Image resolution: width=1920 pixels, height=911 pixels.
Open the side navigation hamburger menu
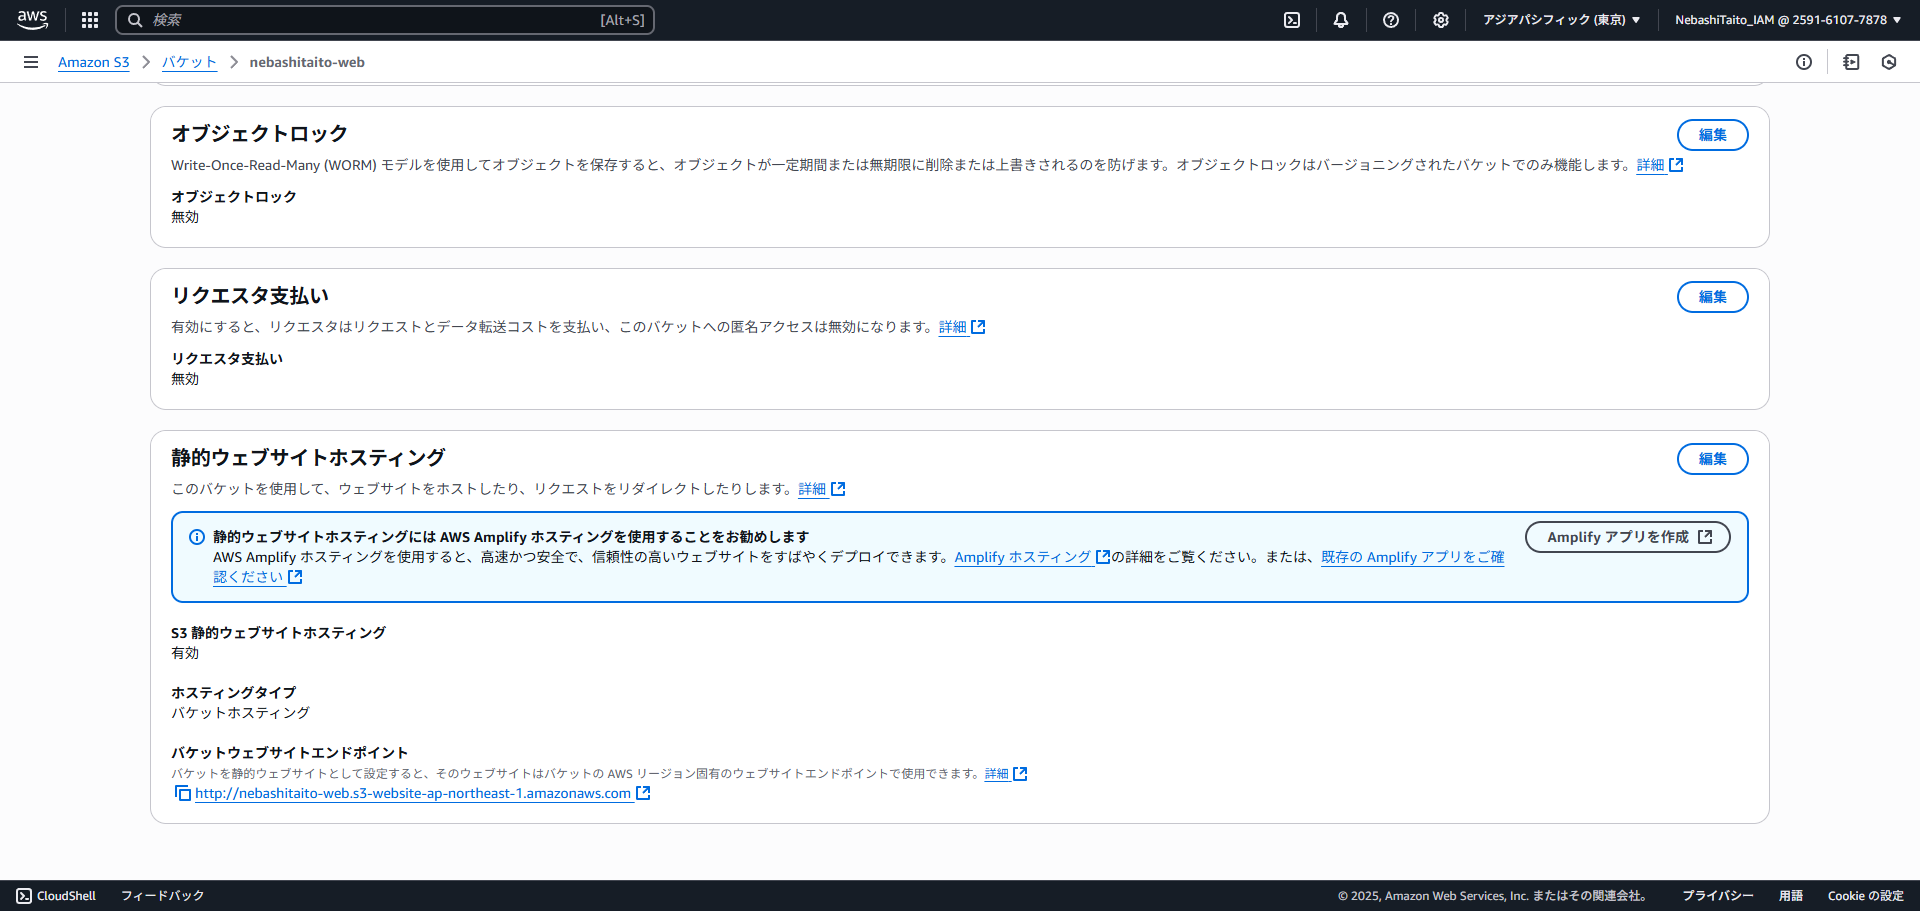pos(31,62)
